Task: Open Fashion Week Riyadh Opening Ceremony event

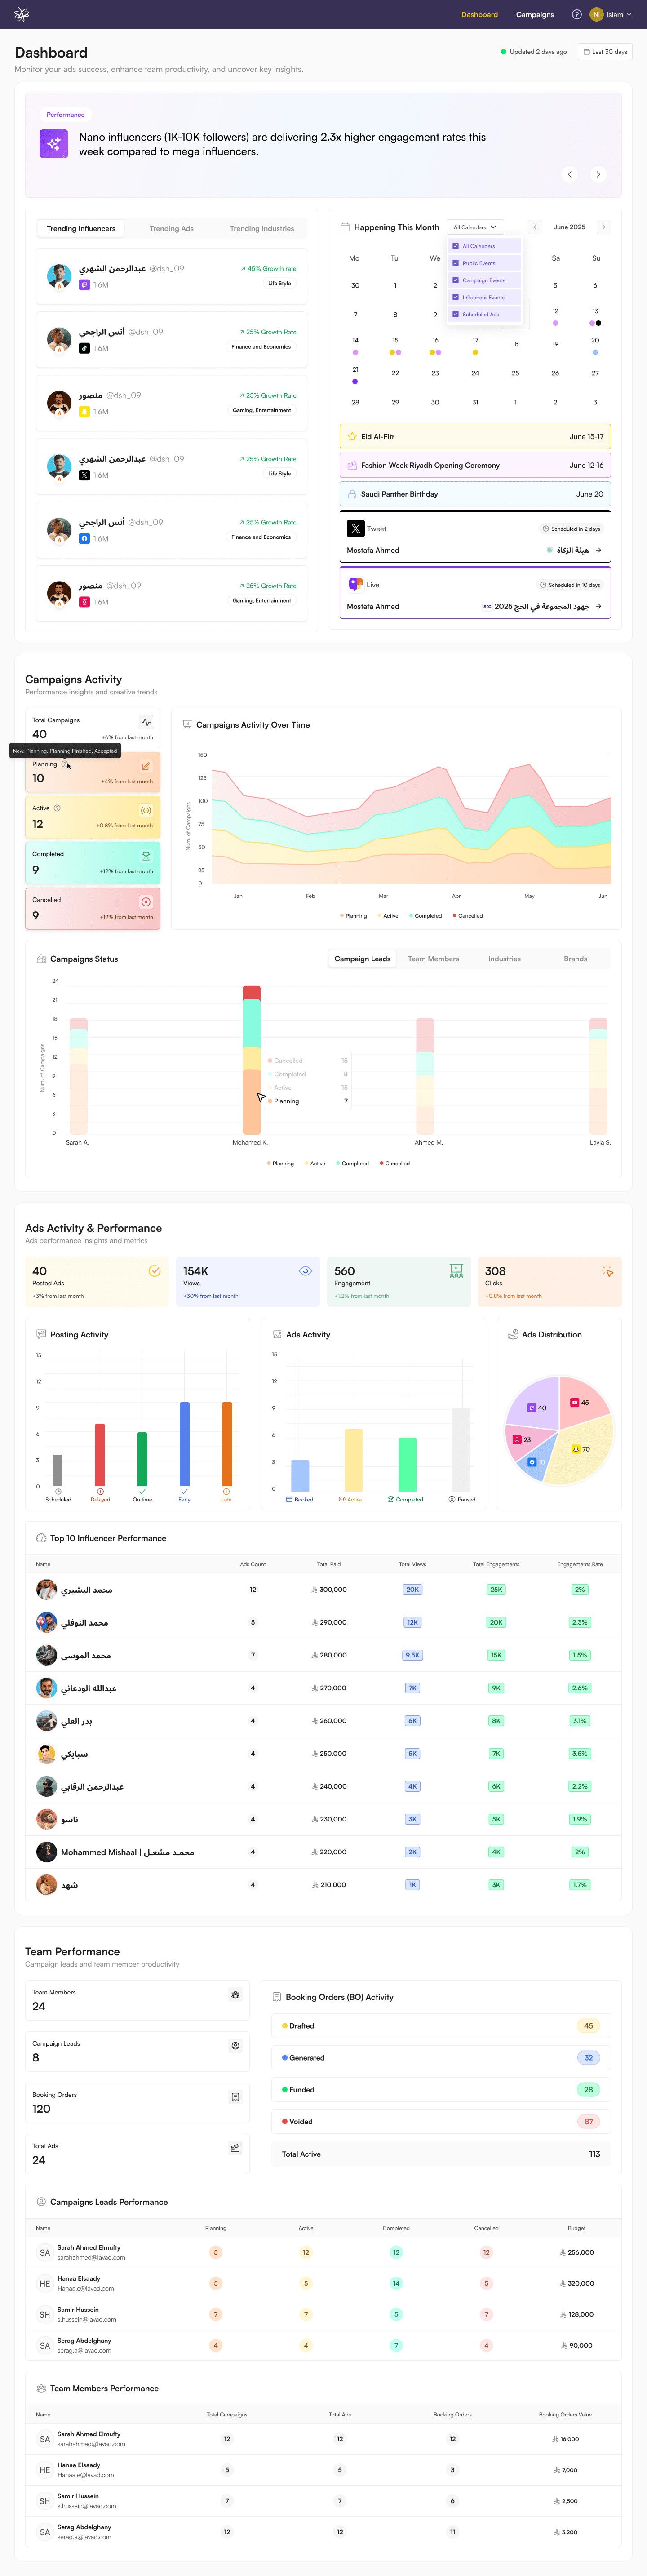Action: pyautogui.click(x=475, y=465)
